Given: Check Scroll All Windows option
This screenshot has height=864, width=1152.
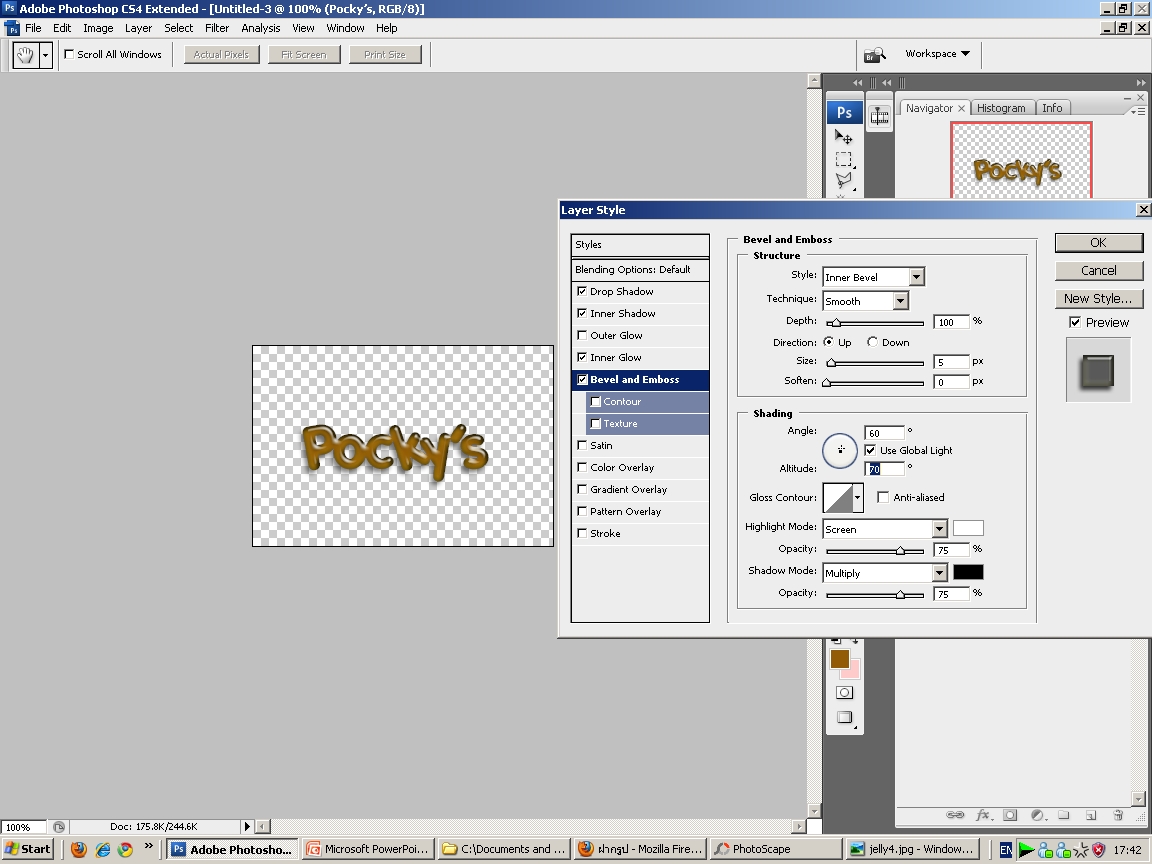Looking at the screenshot, I should pyautogui.click(x=69, y=54).
